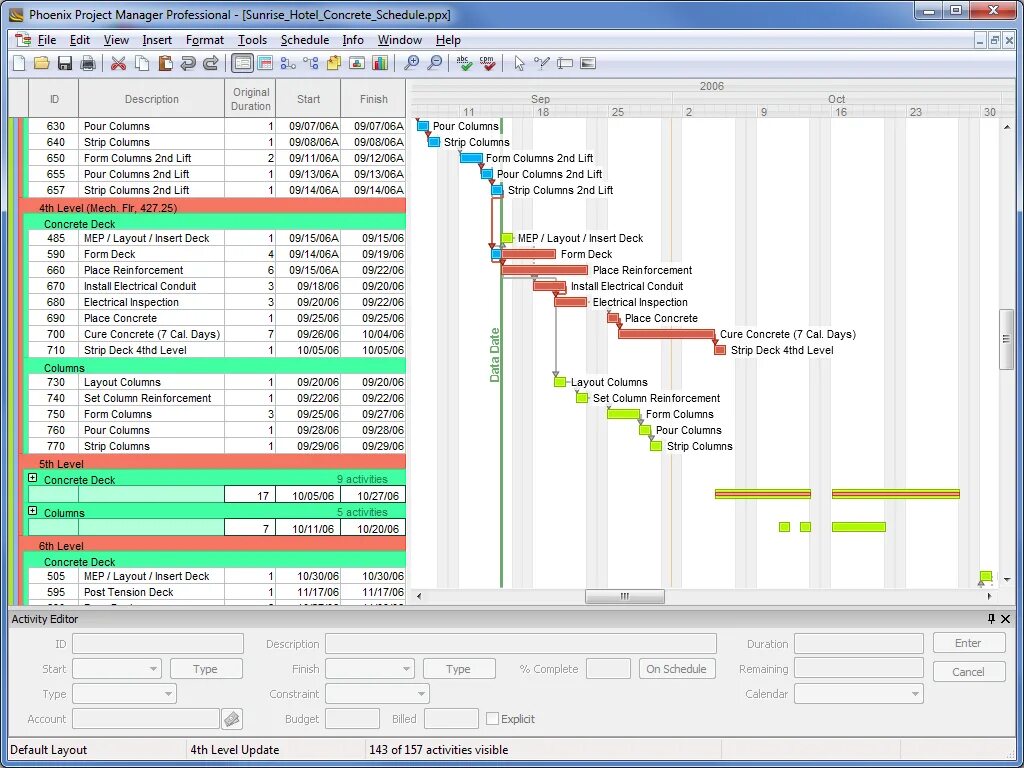Open a file with the folder icon

pyautogui.click(x=42, y=63)
